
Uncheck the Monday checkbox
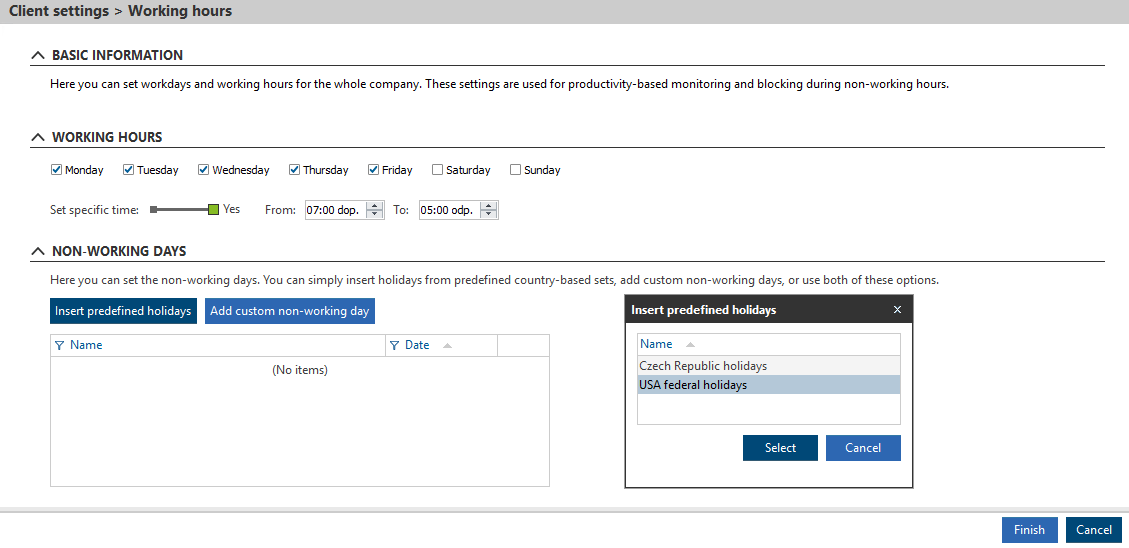coord(57,170)
